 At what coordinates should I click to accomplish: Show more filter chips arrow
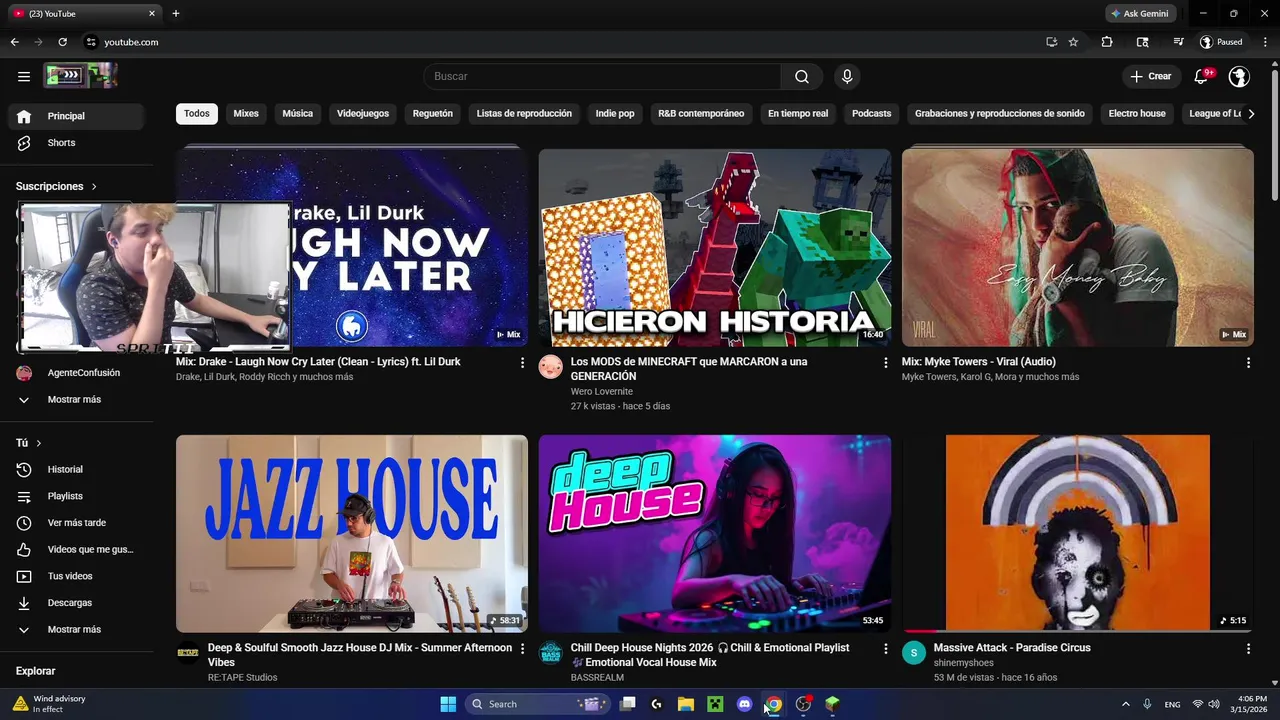1251,114
